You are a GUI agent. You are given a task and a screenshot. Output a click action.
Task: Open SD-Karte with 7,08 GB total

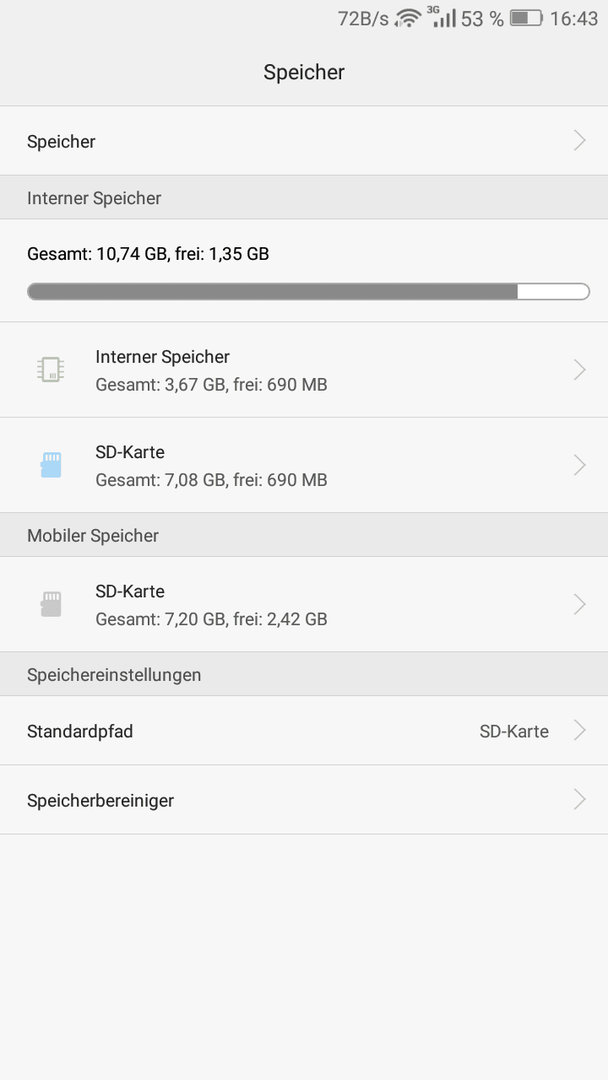coord(304,465)
